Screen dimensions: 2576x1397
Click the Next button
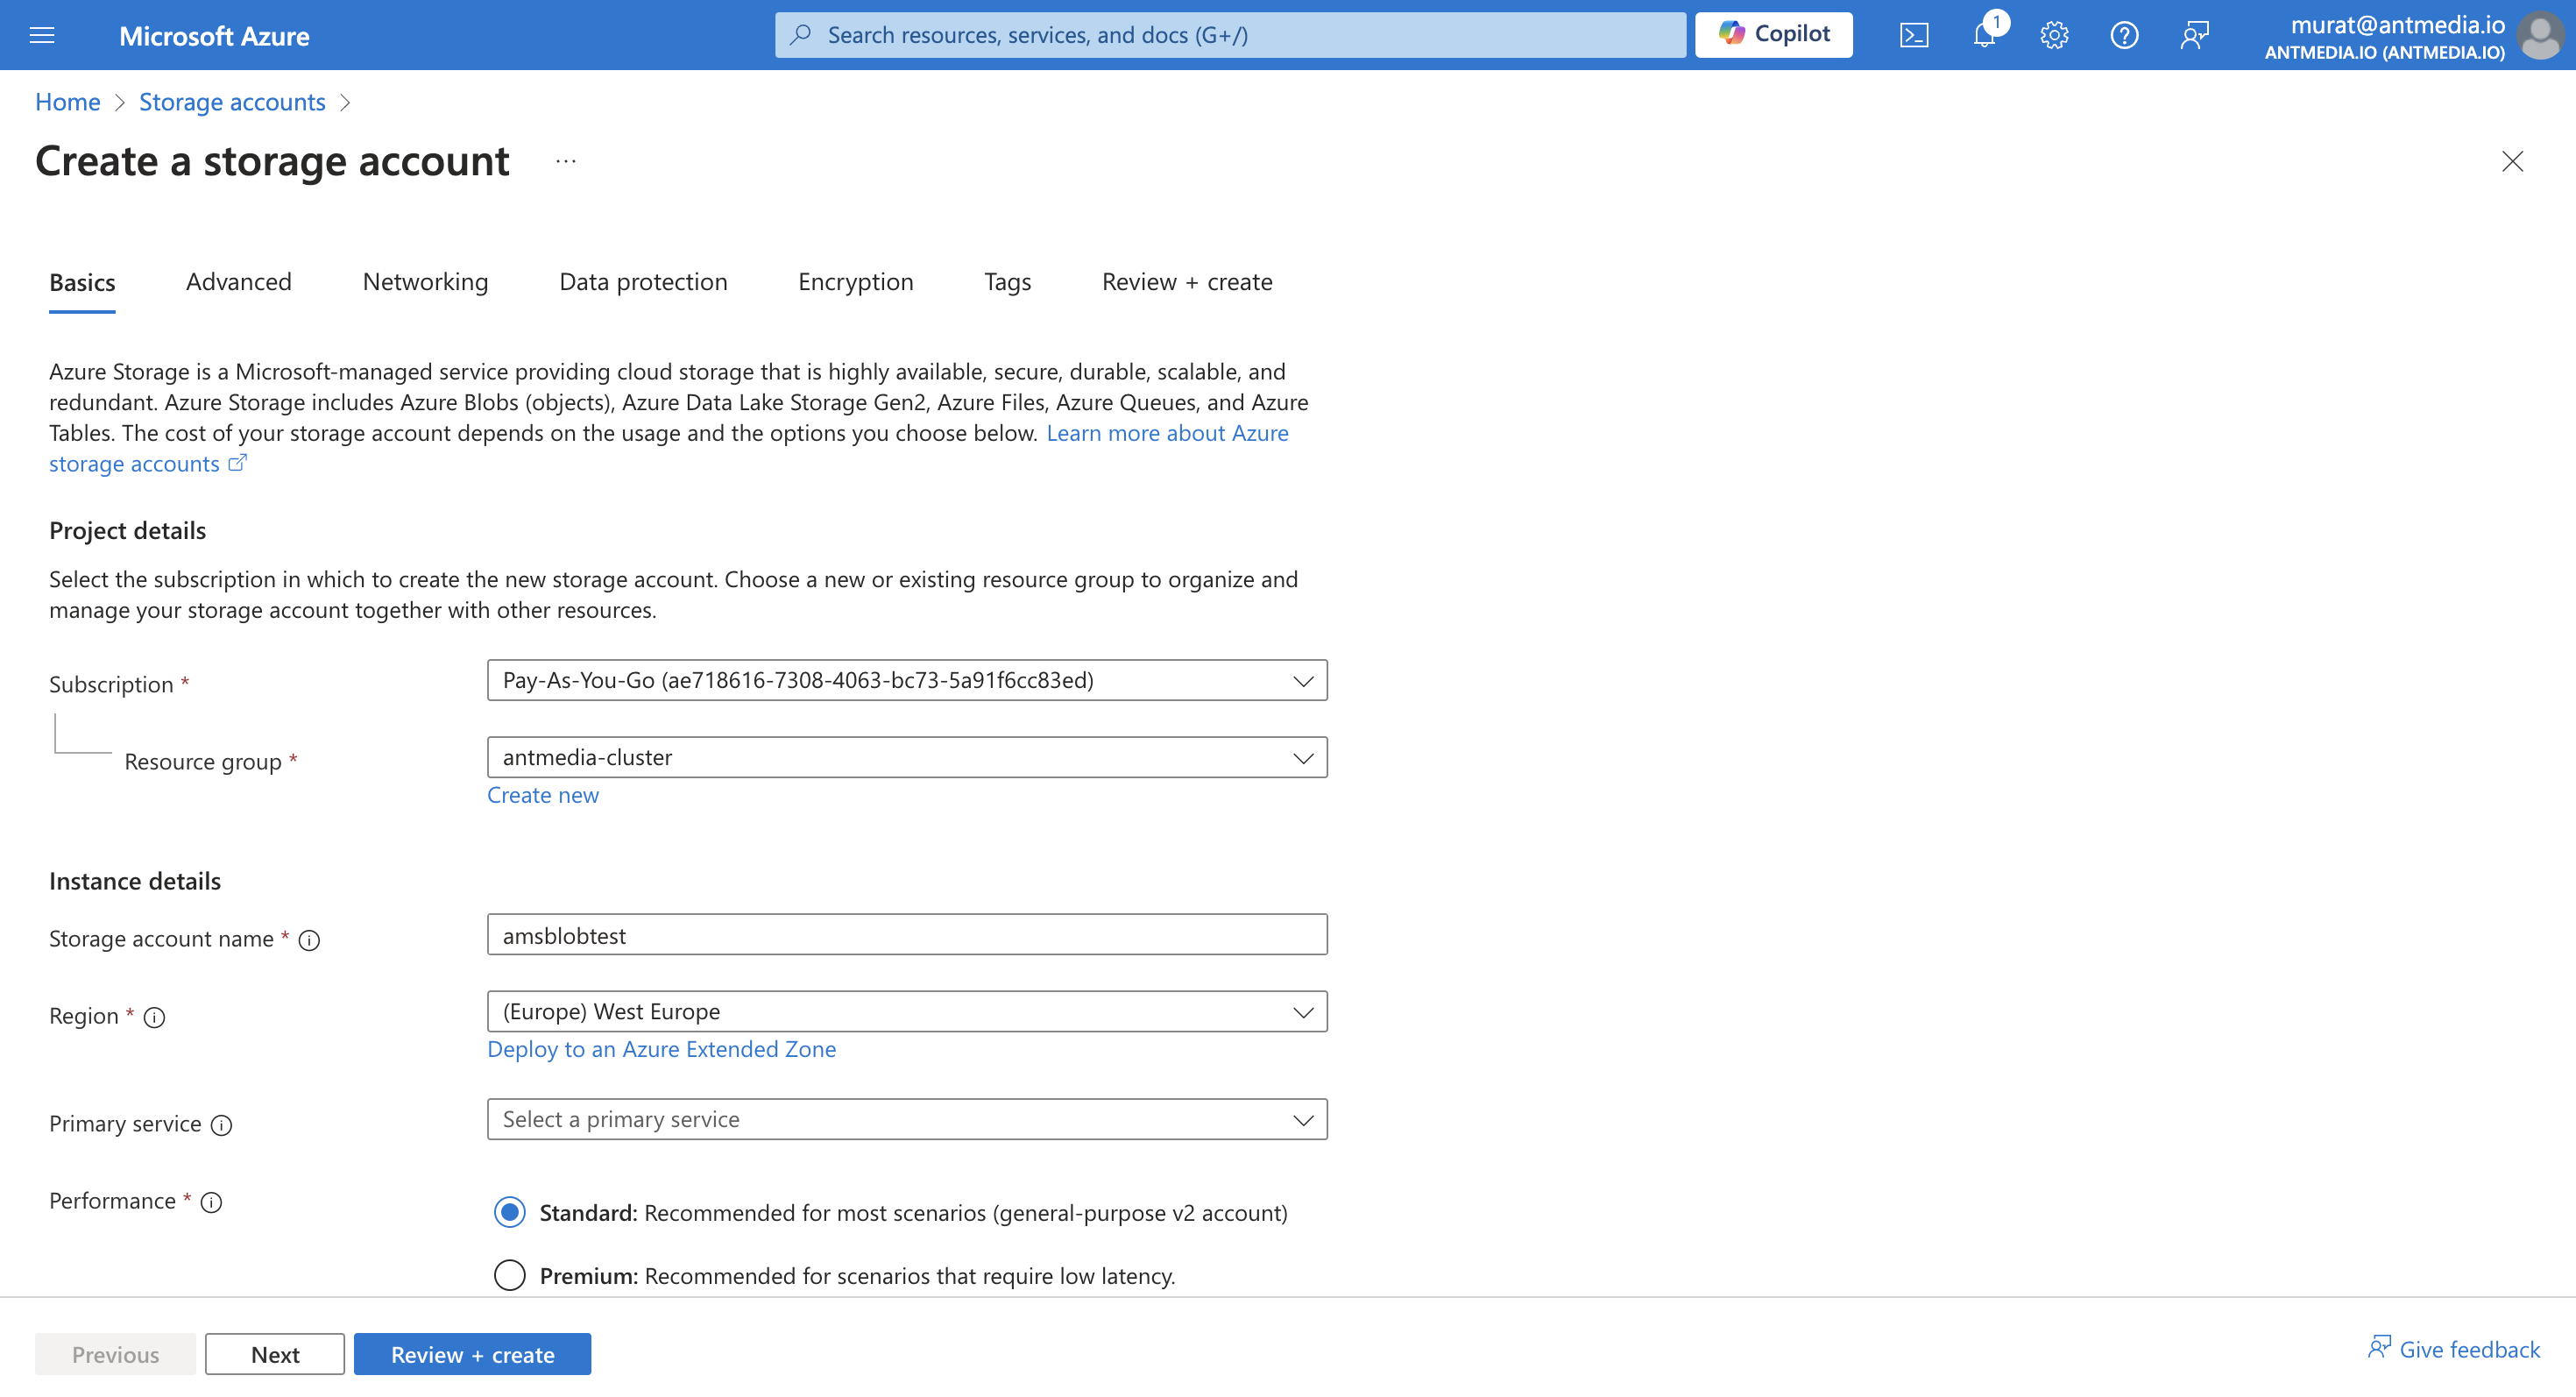pyautogui.click(x=275, y=1354)
